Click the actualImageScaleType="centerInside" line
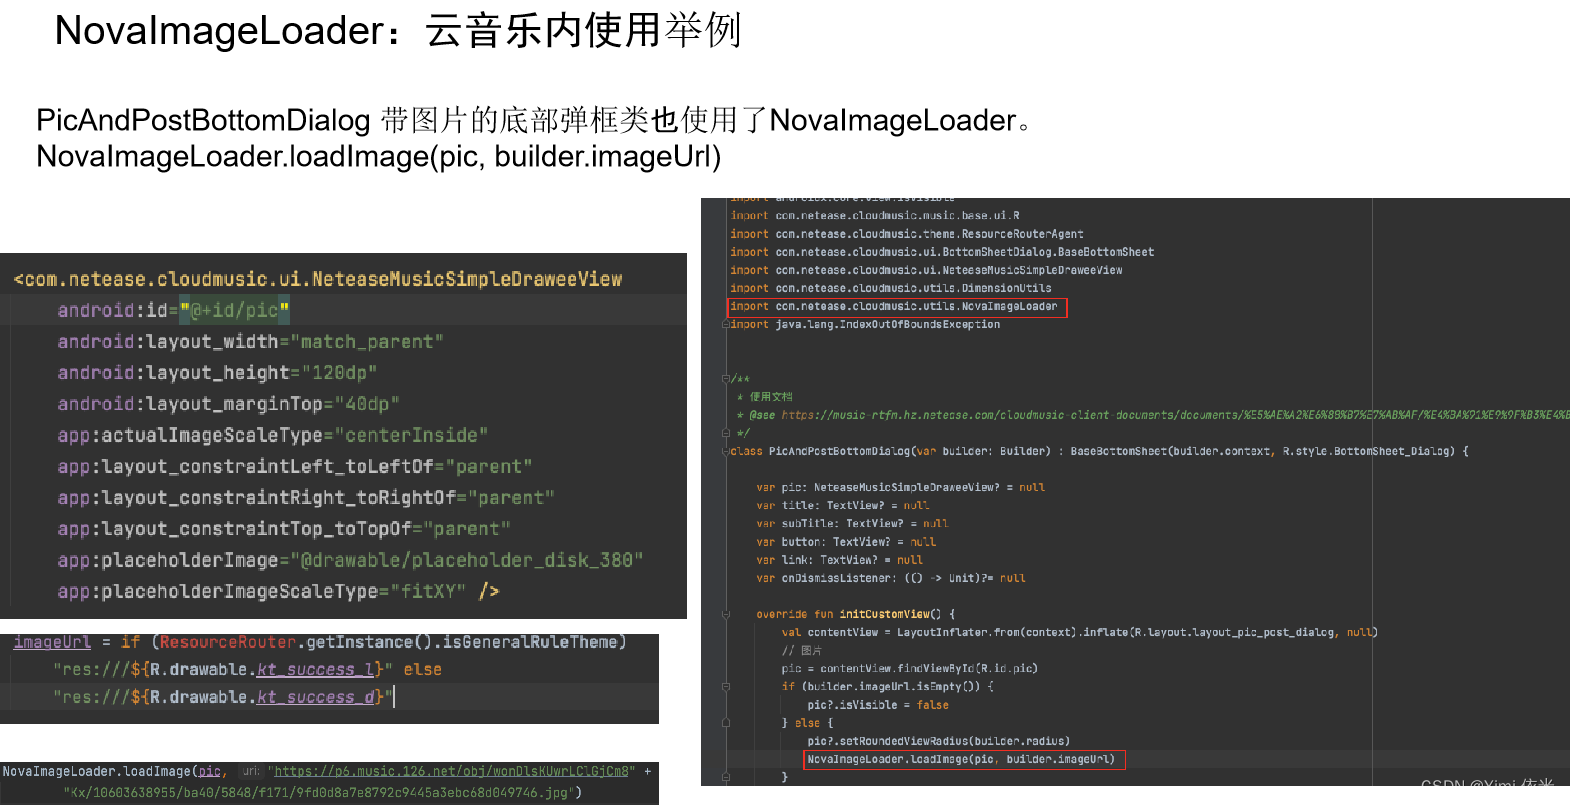The height and width of the screenshot is (805, 1571). 272,435
